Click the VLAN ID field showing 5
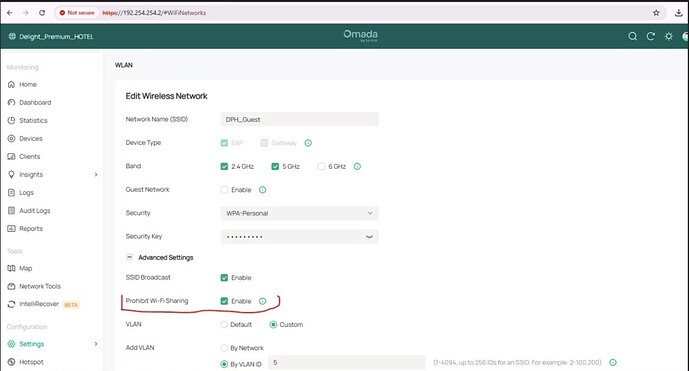 coord(347,363)
